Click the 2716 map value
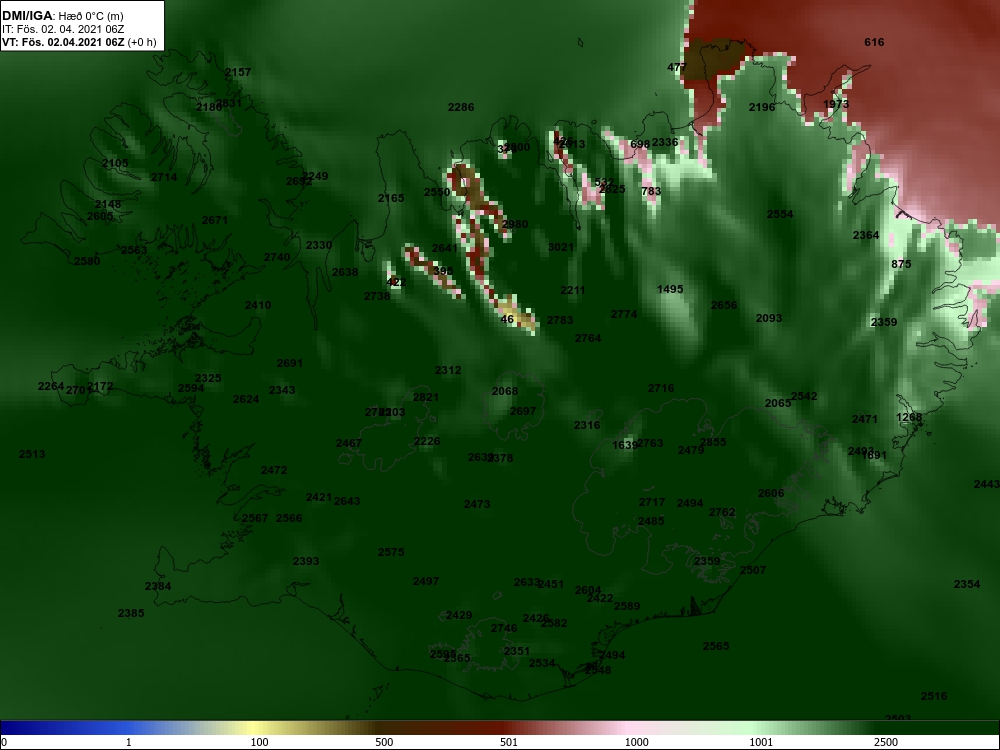 pos(661,388)
